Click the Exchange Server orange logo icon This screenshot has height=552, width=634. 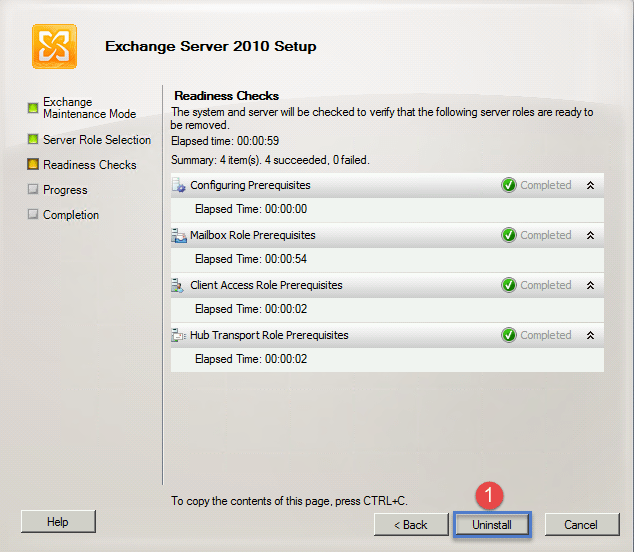[x=55, y=47]
